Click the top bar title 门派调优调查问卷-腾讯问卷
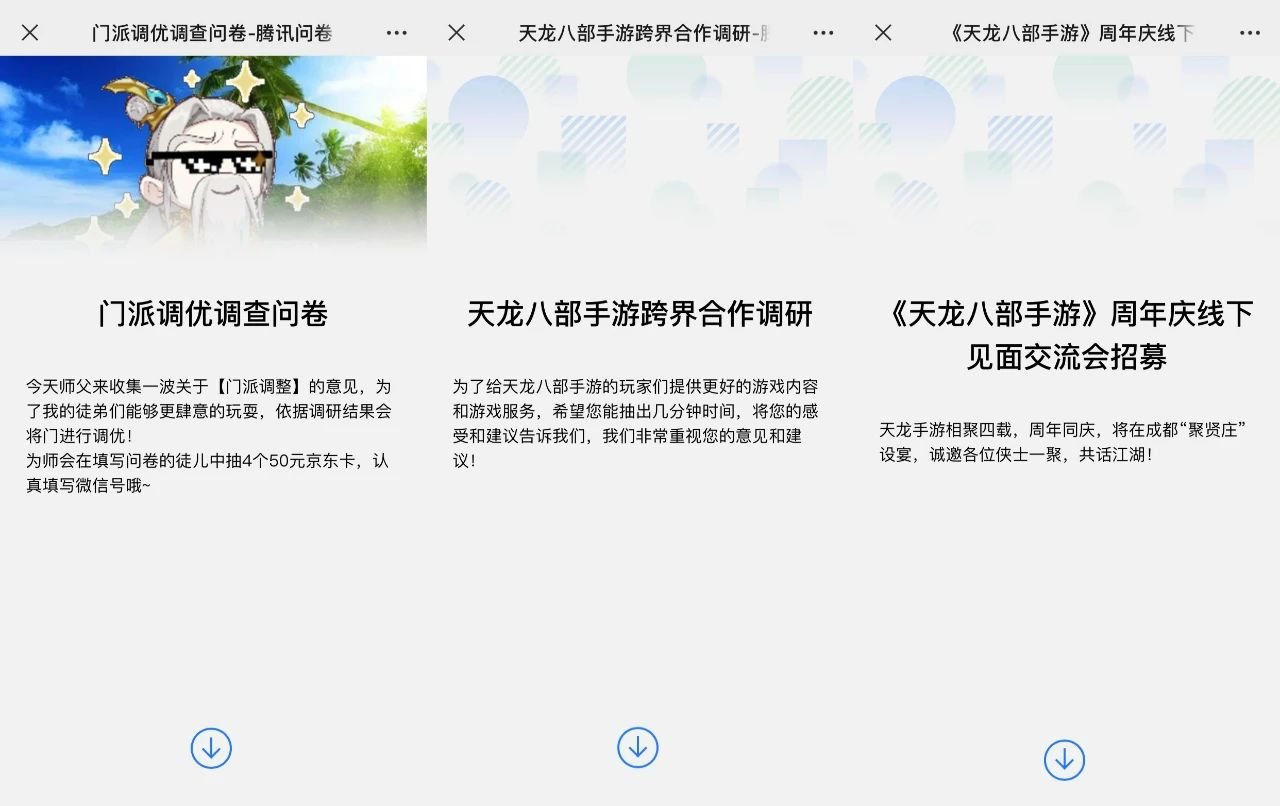This screenshot has height=806, width=1280. coord(212,33)
